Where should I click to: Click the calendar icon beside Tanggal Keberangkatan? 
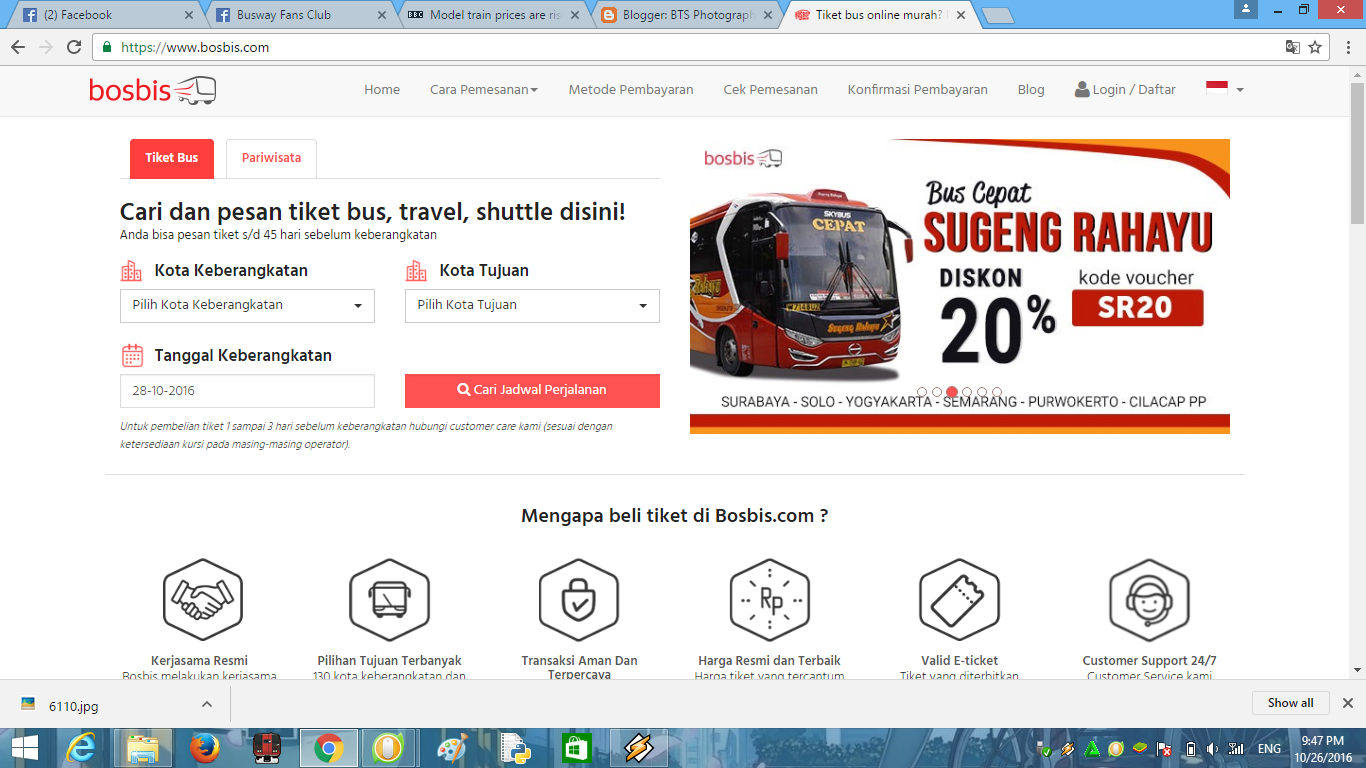tap(132, 355)
